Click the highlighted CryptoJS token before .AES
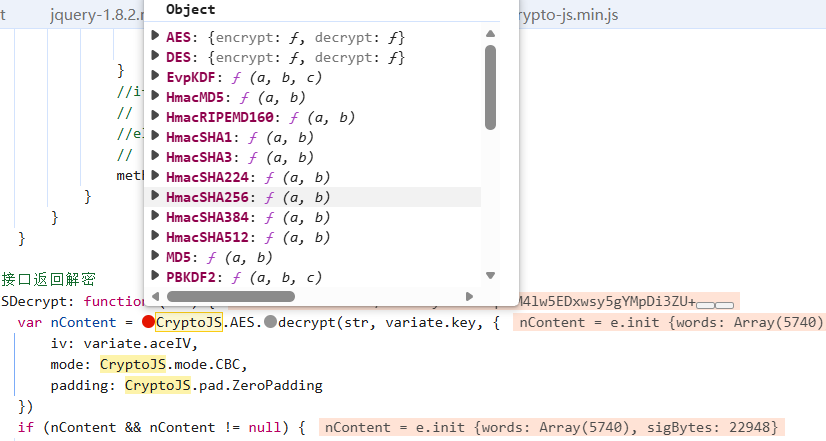This screenshot has width=826, height=441. coord(189,322)
